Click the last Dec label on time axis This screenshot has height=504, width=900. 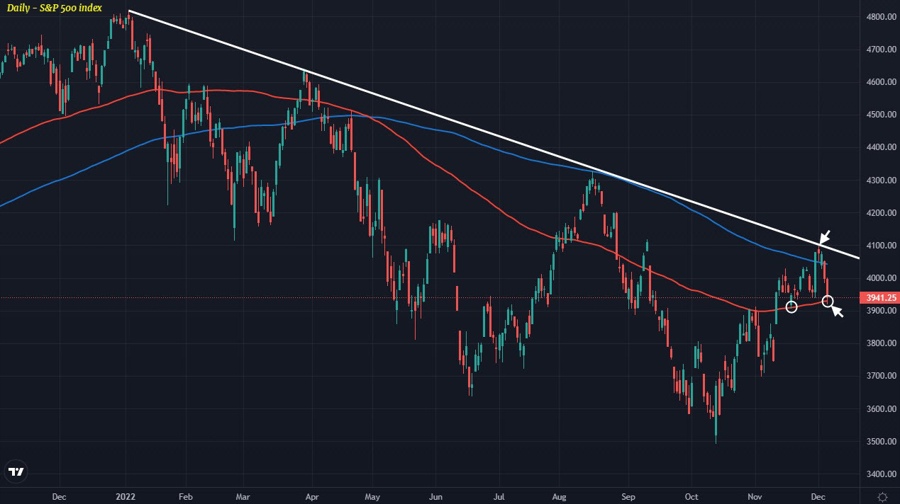pyautogui.click(x=818, y=497)
